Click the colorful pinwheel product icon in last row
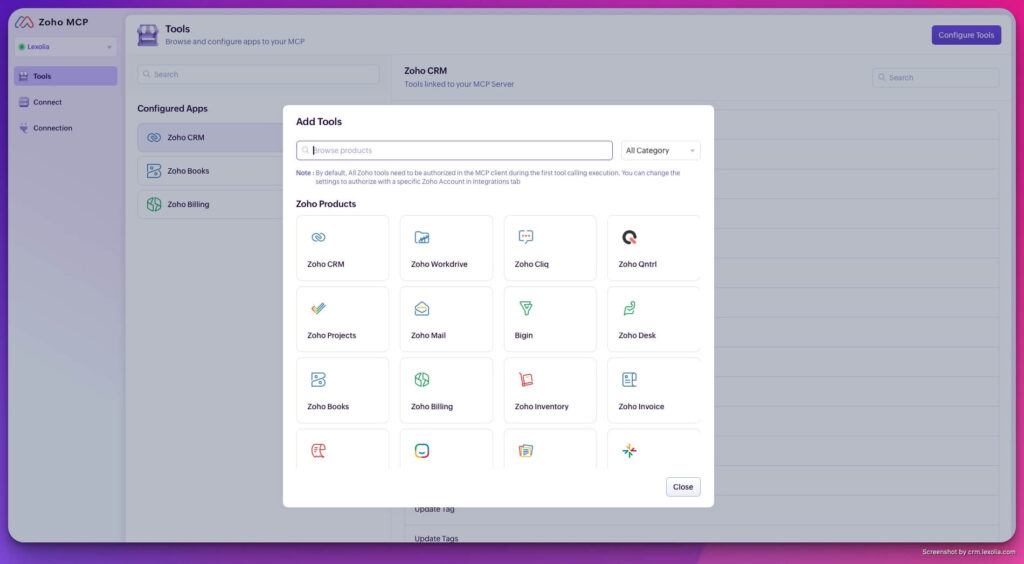 pyautogui.click(x=630, y=450)
